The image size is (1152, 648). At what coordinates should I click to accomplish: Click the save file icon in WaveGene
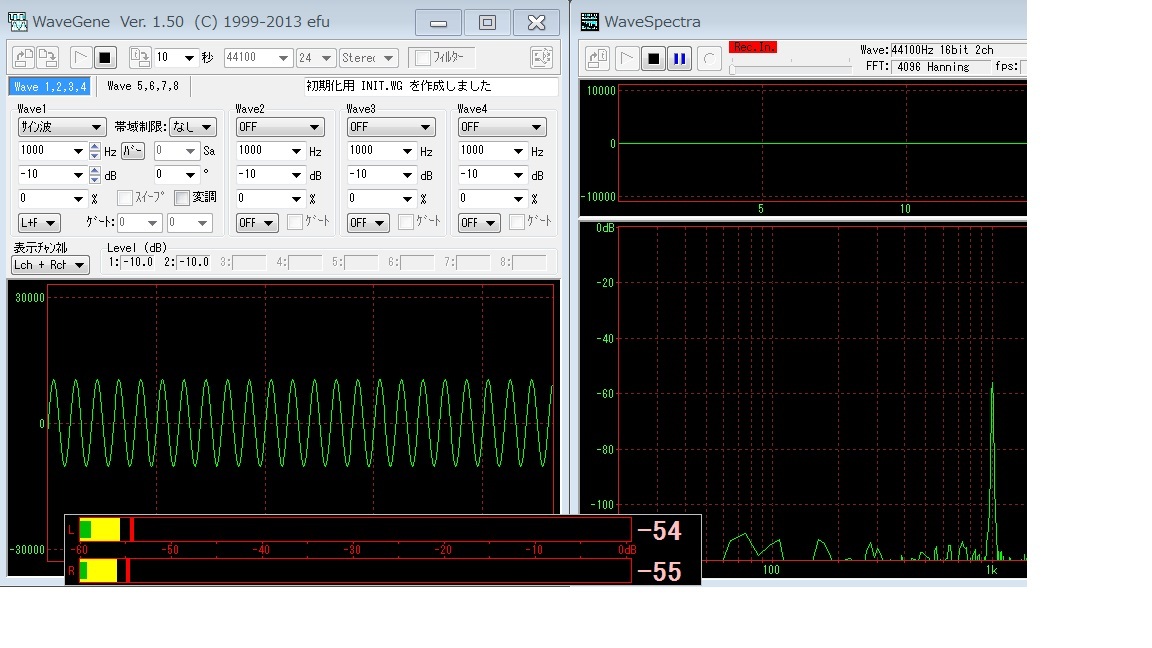point(47,57)
